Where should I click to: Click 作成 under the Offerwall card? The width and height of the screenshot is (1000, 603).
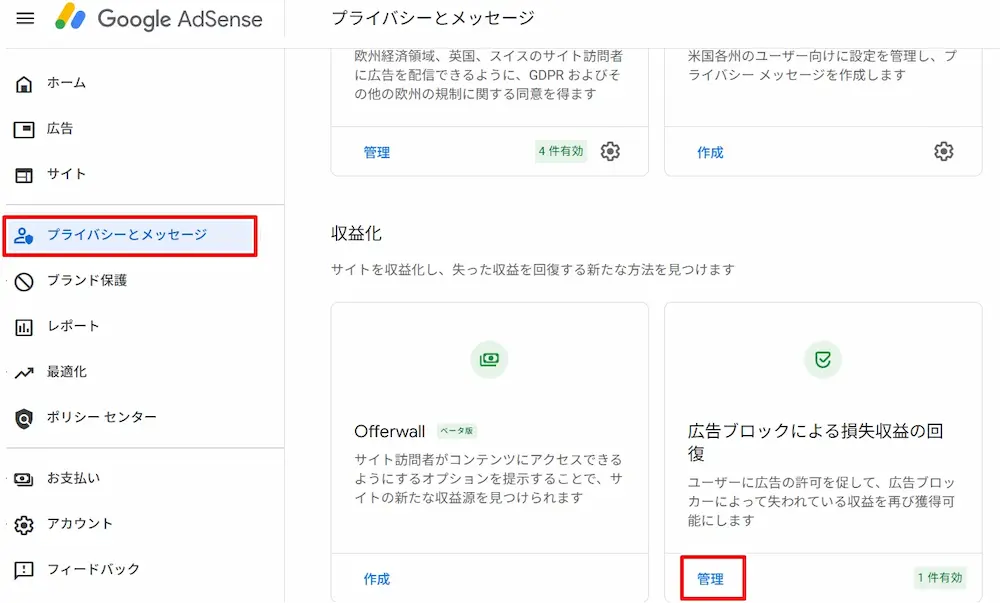[375, 578]
